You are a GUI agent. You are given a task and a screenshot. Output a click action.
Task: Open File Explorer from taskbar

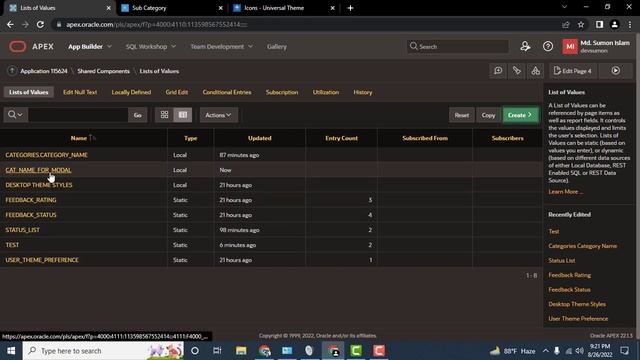pyautogui.click(x=241, y=351)
